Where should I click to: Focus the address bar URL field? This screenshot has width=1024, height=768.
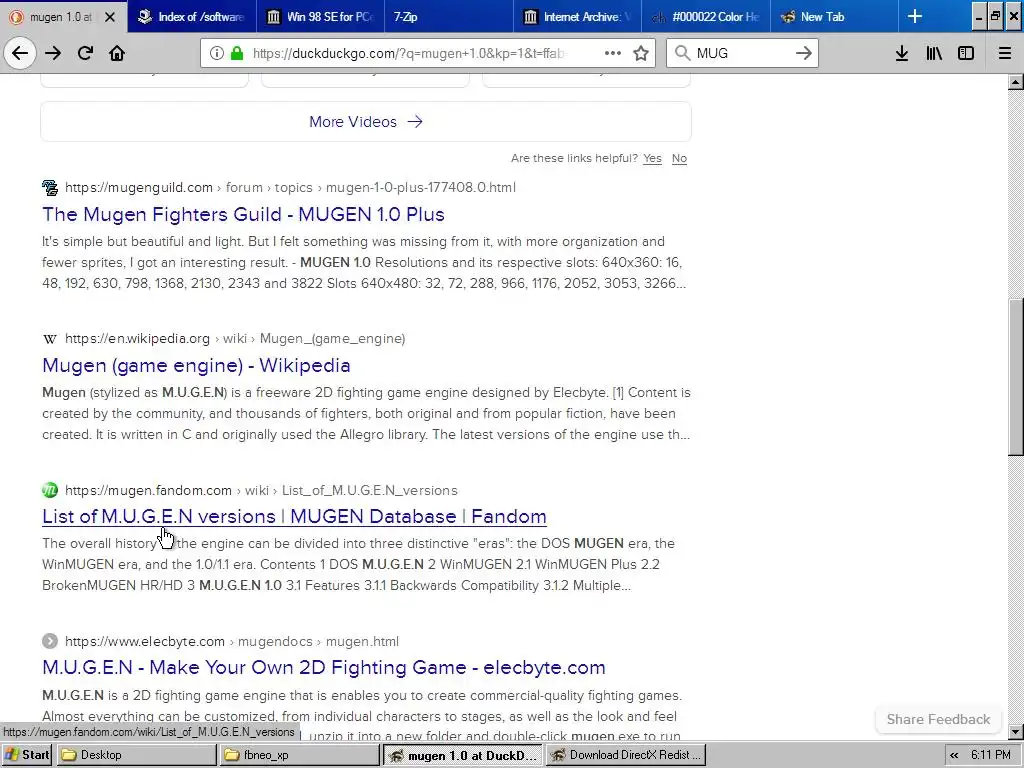coord(408,53)
